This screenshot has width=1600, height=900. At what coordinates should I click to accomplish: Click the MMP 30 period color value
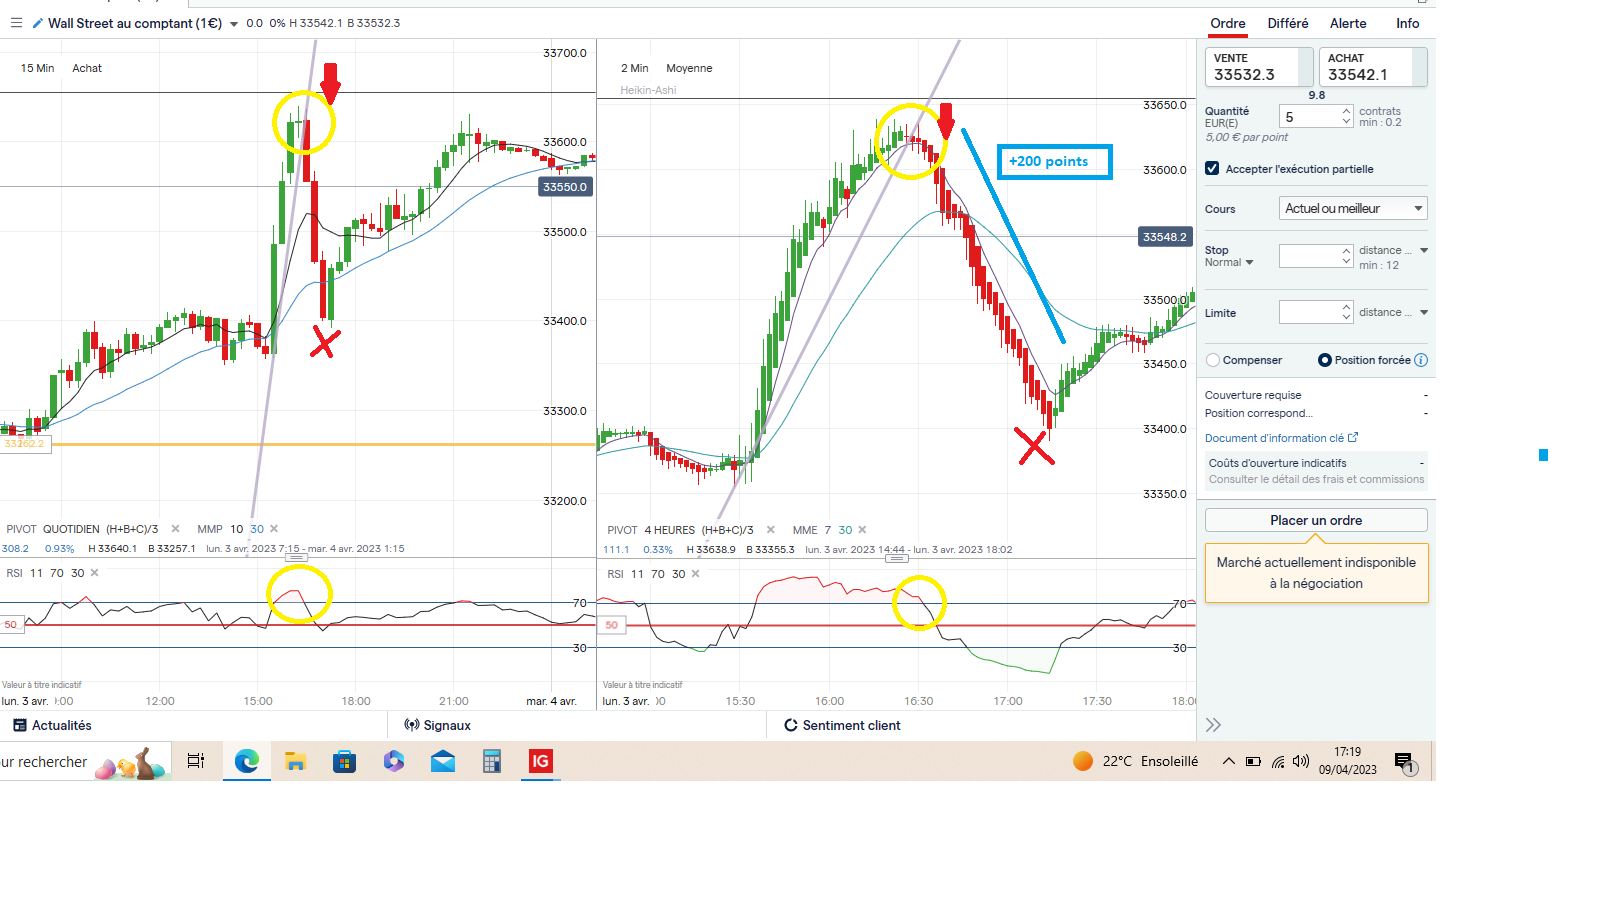(x=257, y=529)
